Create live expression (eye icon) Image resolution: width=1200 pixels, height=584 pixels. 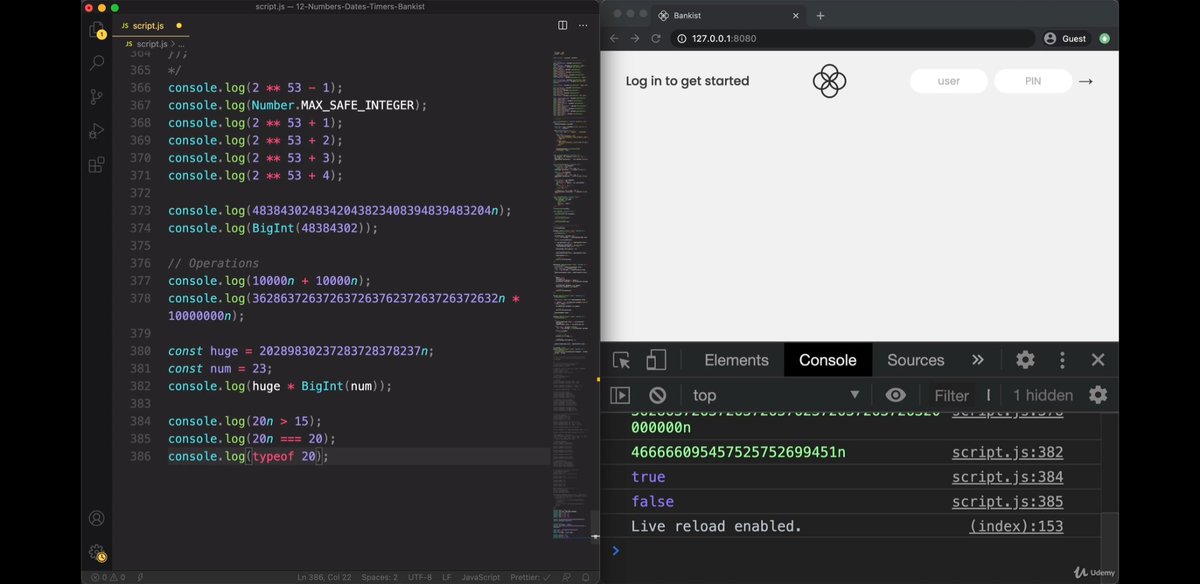[895, 395]
